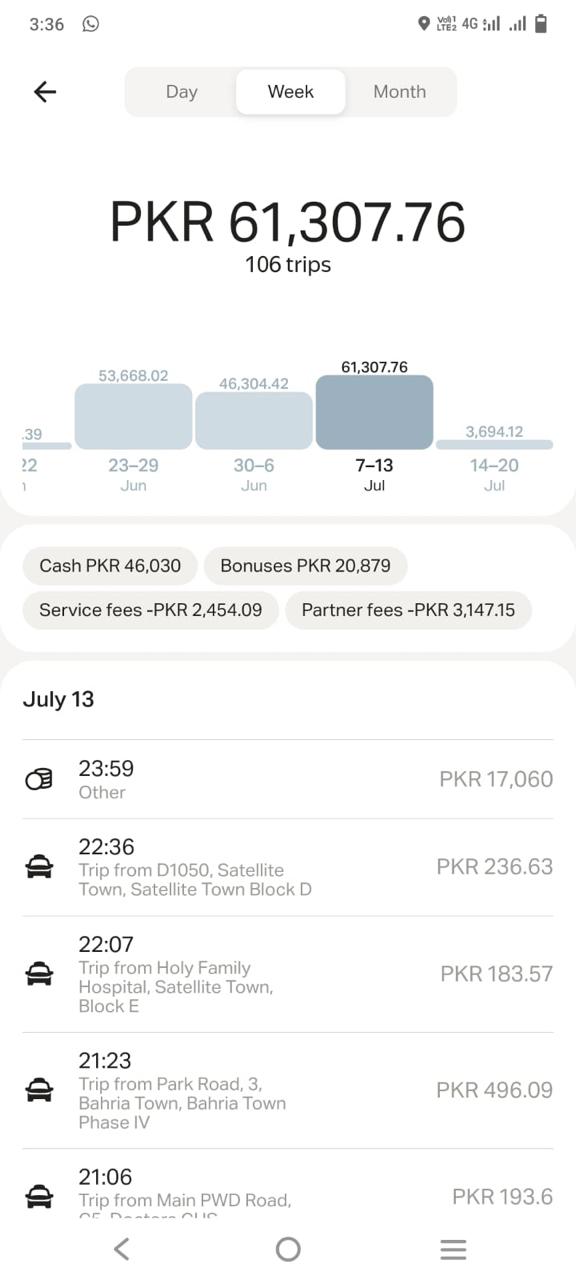Switch to the Day tab
This screenshot has width=576, height=1280.
click(181, 92)
